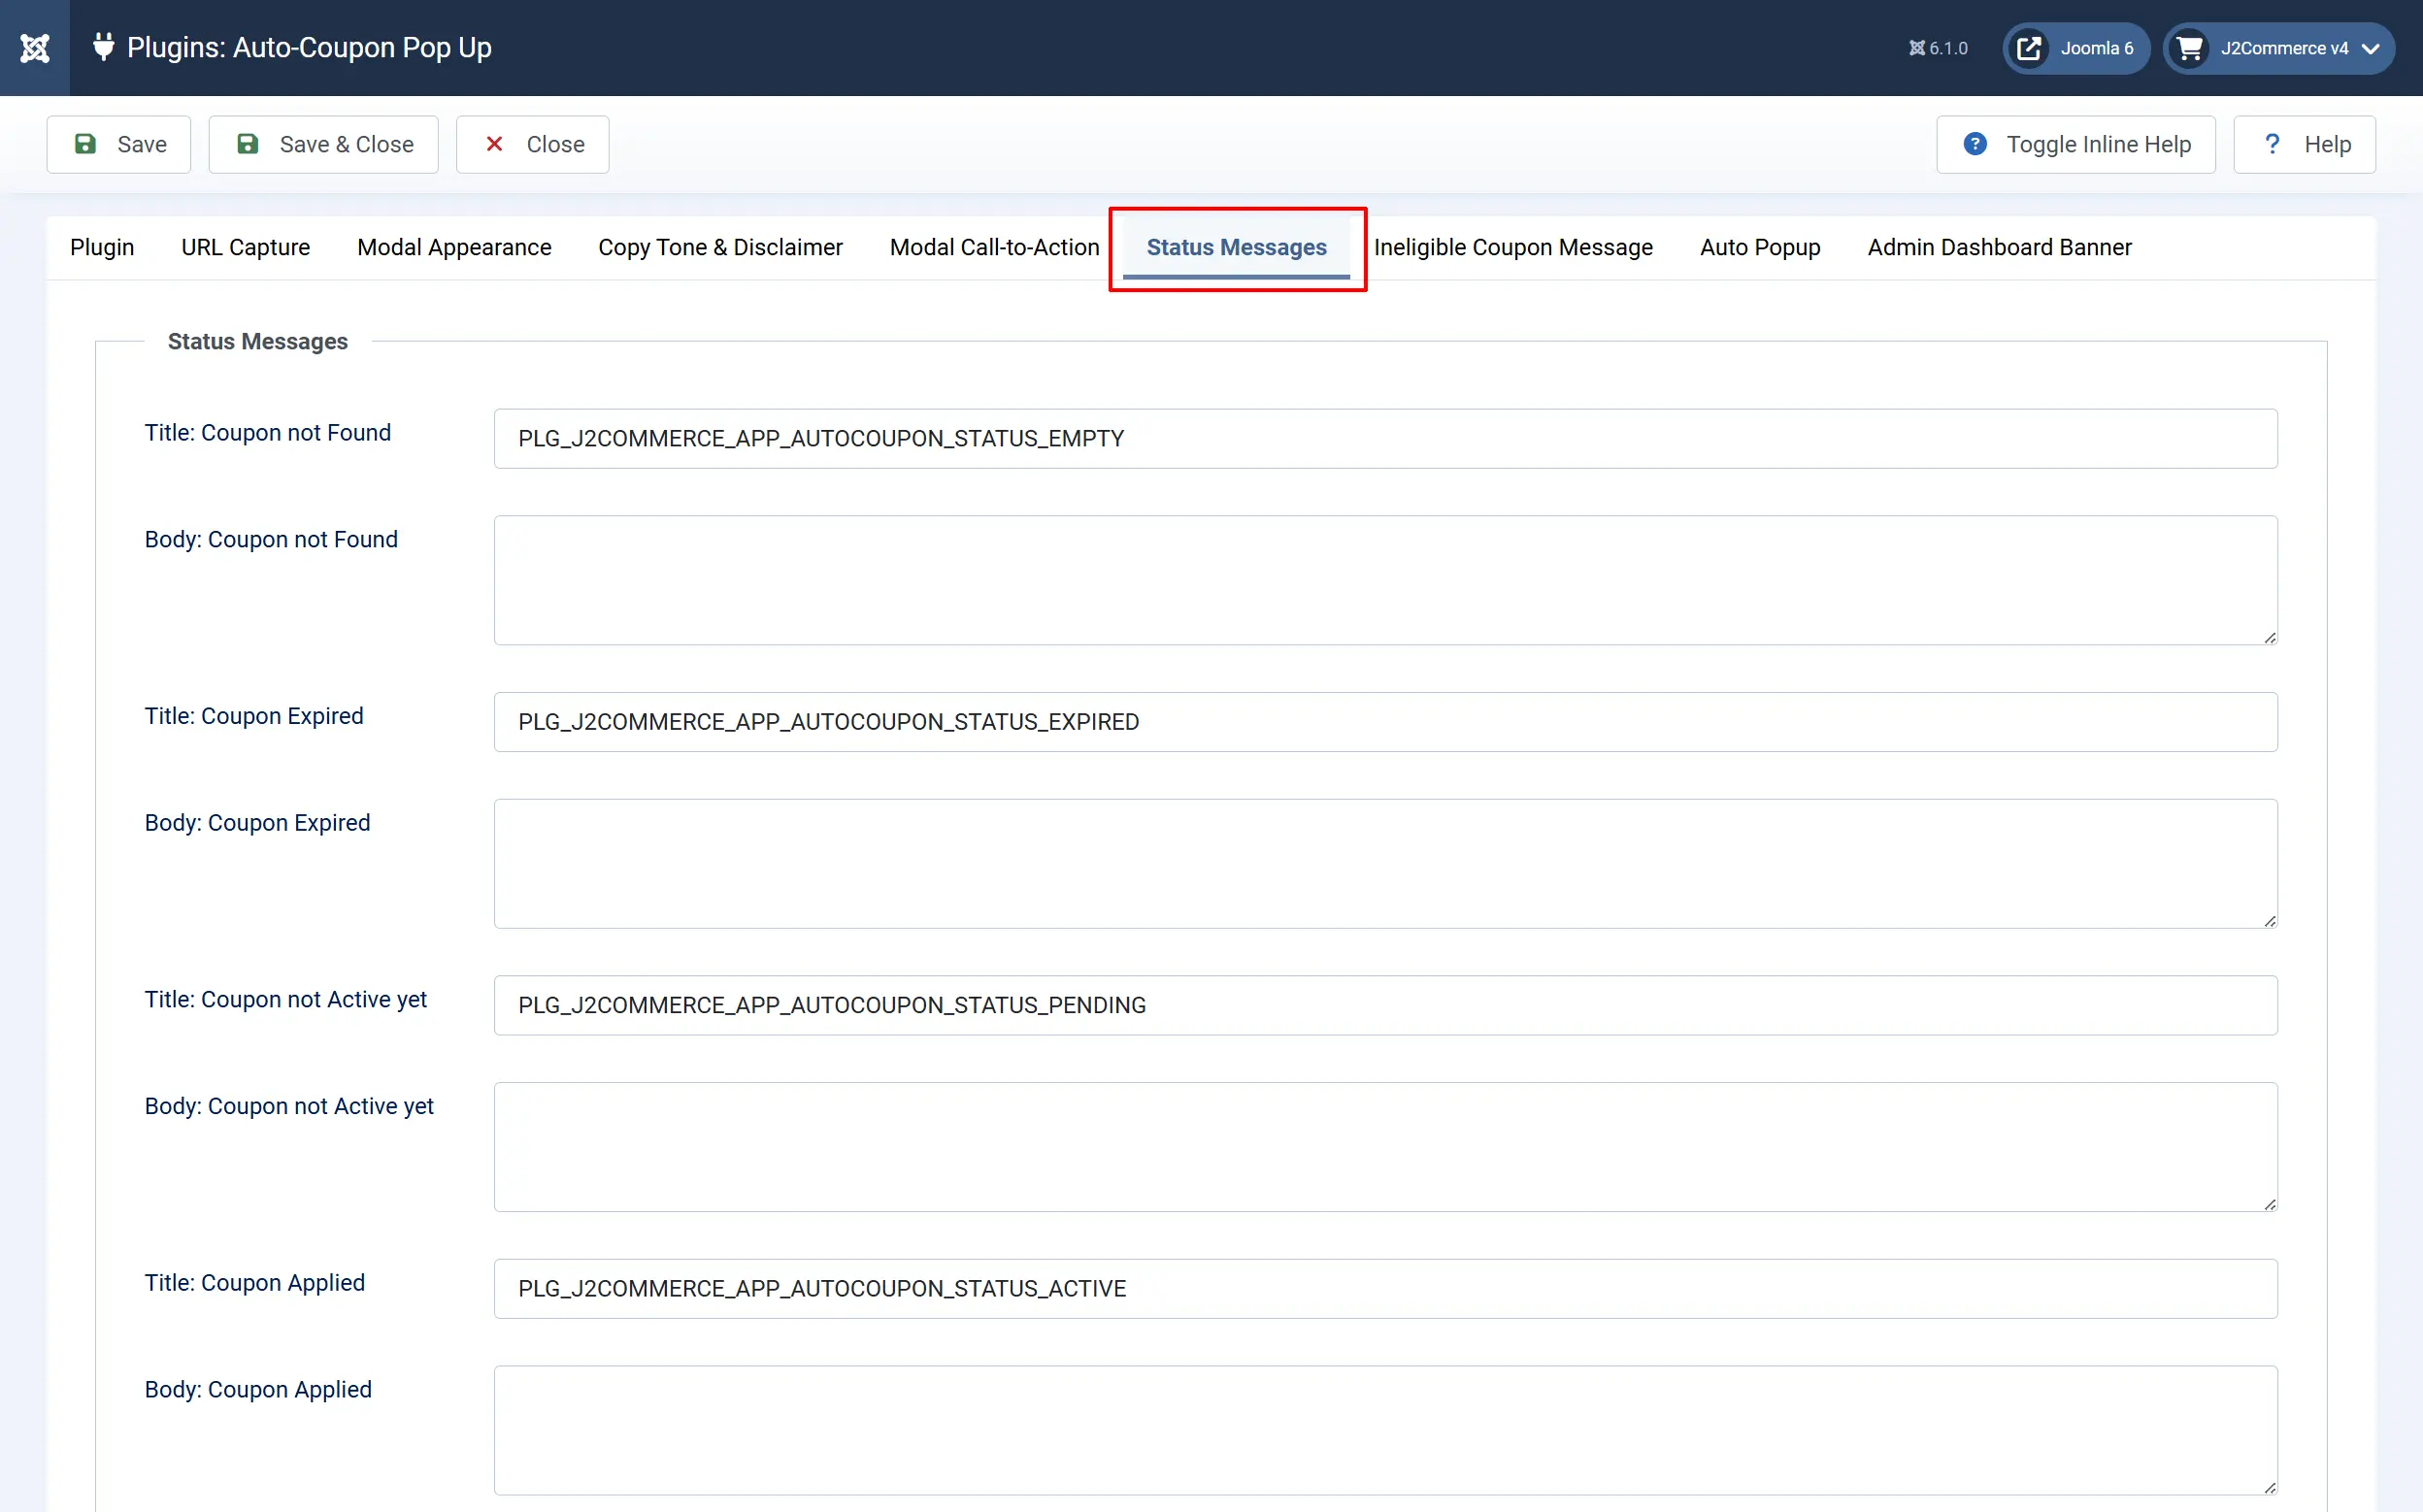Click the Joomla logo icon
Viewport: 2423px width, 1512px height.
click(x=35, y=48)
